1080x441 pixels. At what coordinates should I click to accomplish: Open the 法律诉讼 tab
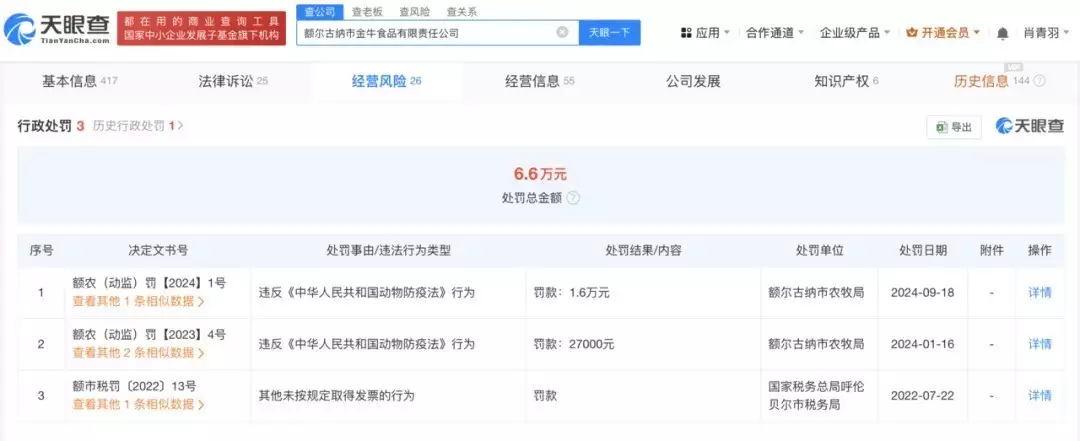pos(233,81)
